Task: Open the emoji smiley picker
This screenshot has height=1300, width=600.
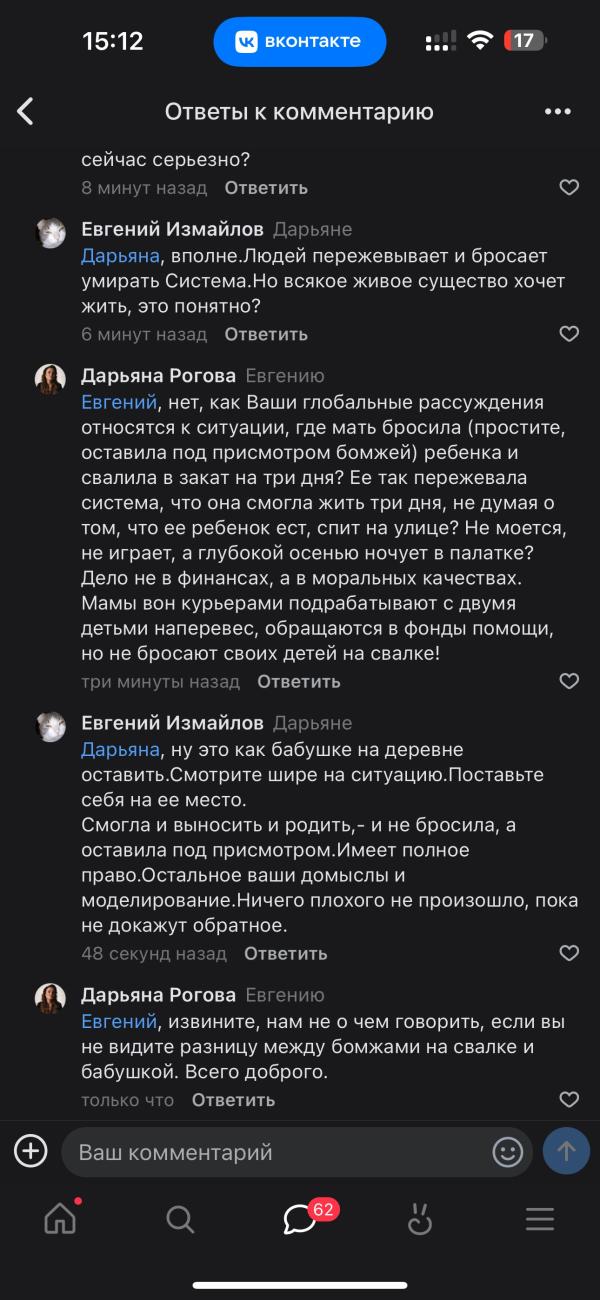Action: (x=508, y=1152)
